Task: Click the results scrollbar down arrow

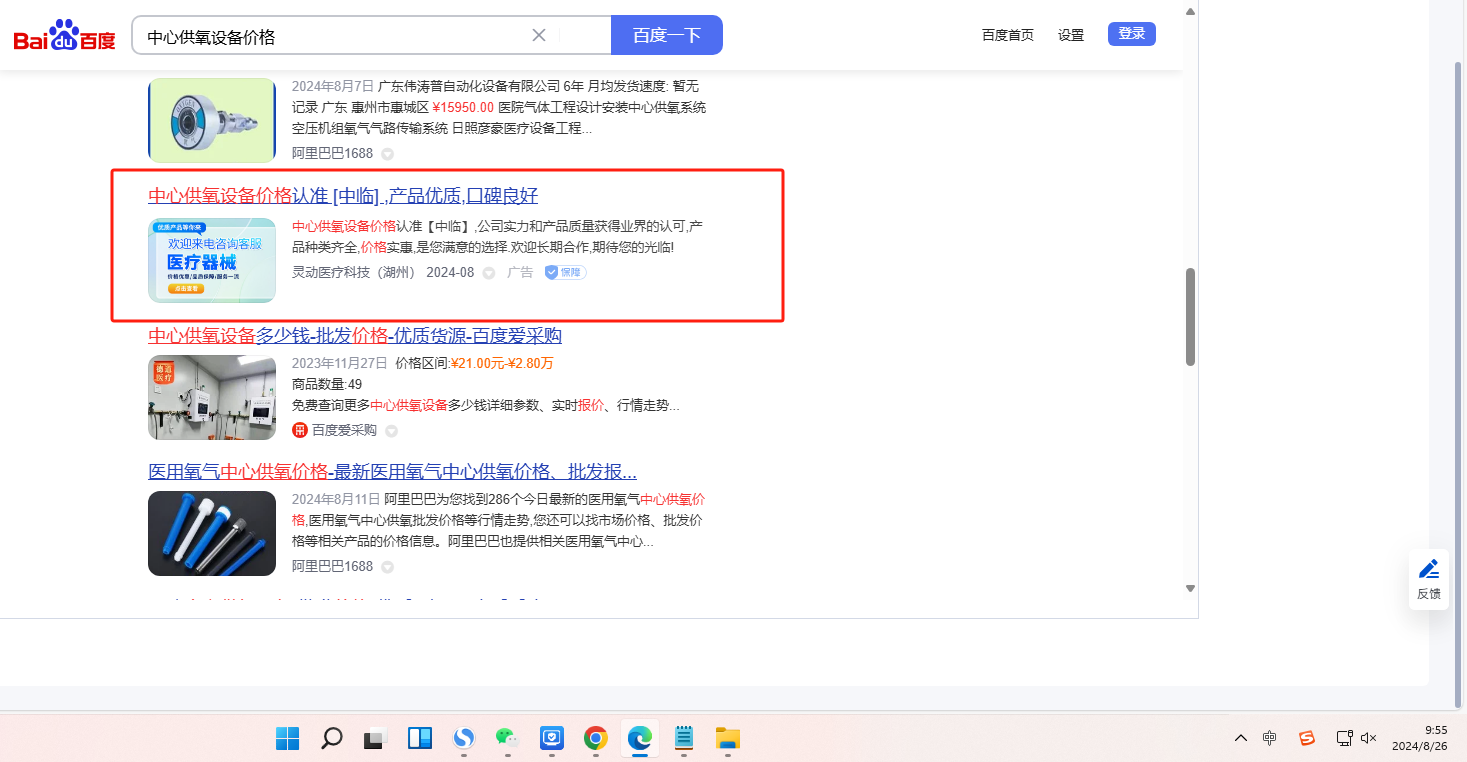Action: [1190, 588]
